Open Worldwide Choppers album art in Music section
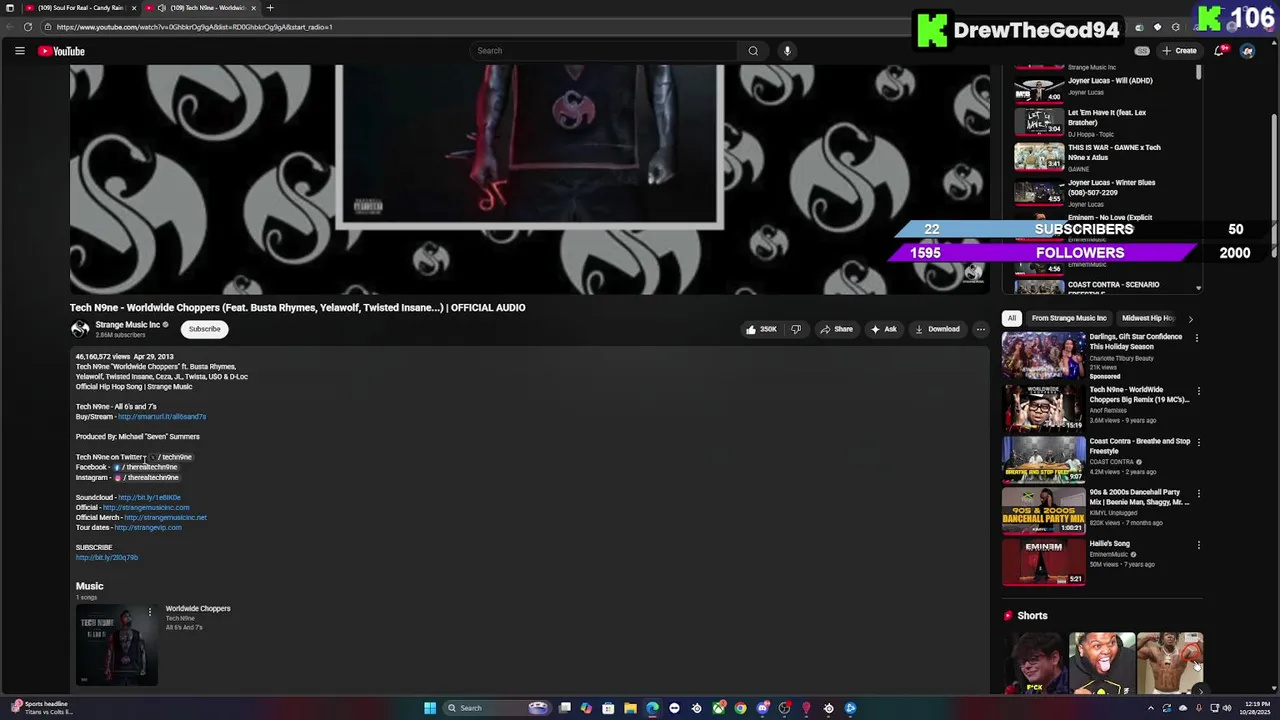The image size is (1280, 720). click(x=117, y=645)
